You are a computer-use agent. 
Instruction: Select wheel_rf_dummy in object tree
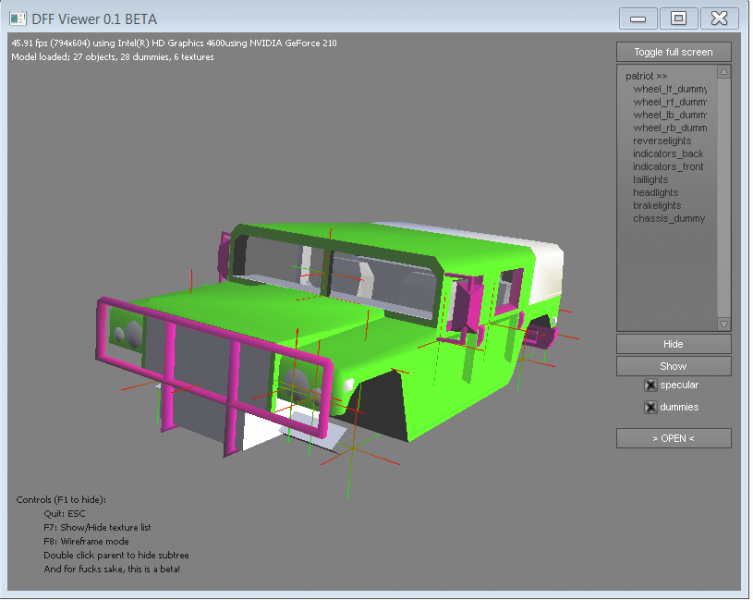pos(670,102)
